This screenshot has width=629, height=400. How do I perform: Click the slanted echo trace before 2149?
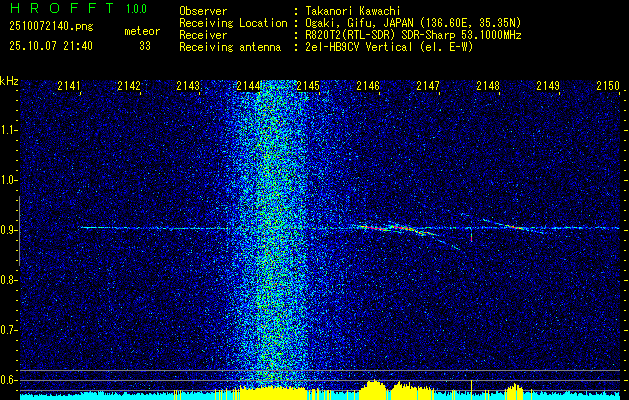pos(513,226)
